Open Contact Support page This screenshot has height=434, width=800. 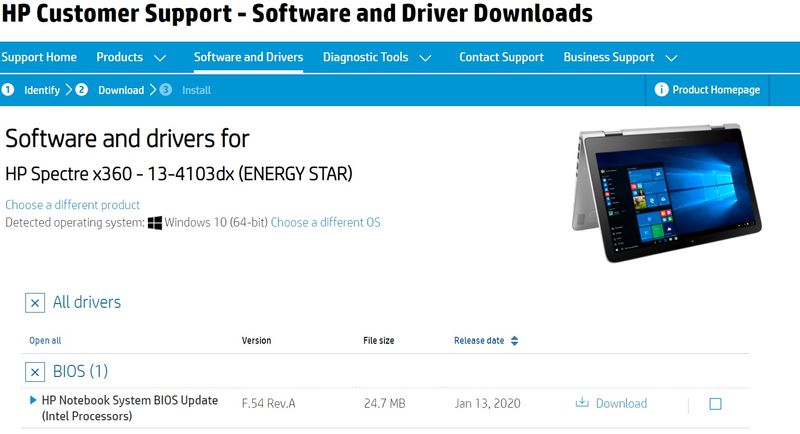[x=502, y=57]
